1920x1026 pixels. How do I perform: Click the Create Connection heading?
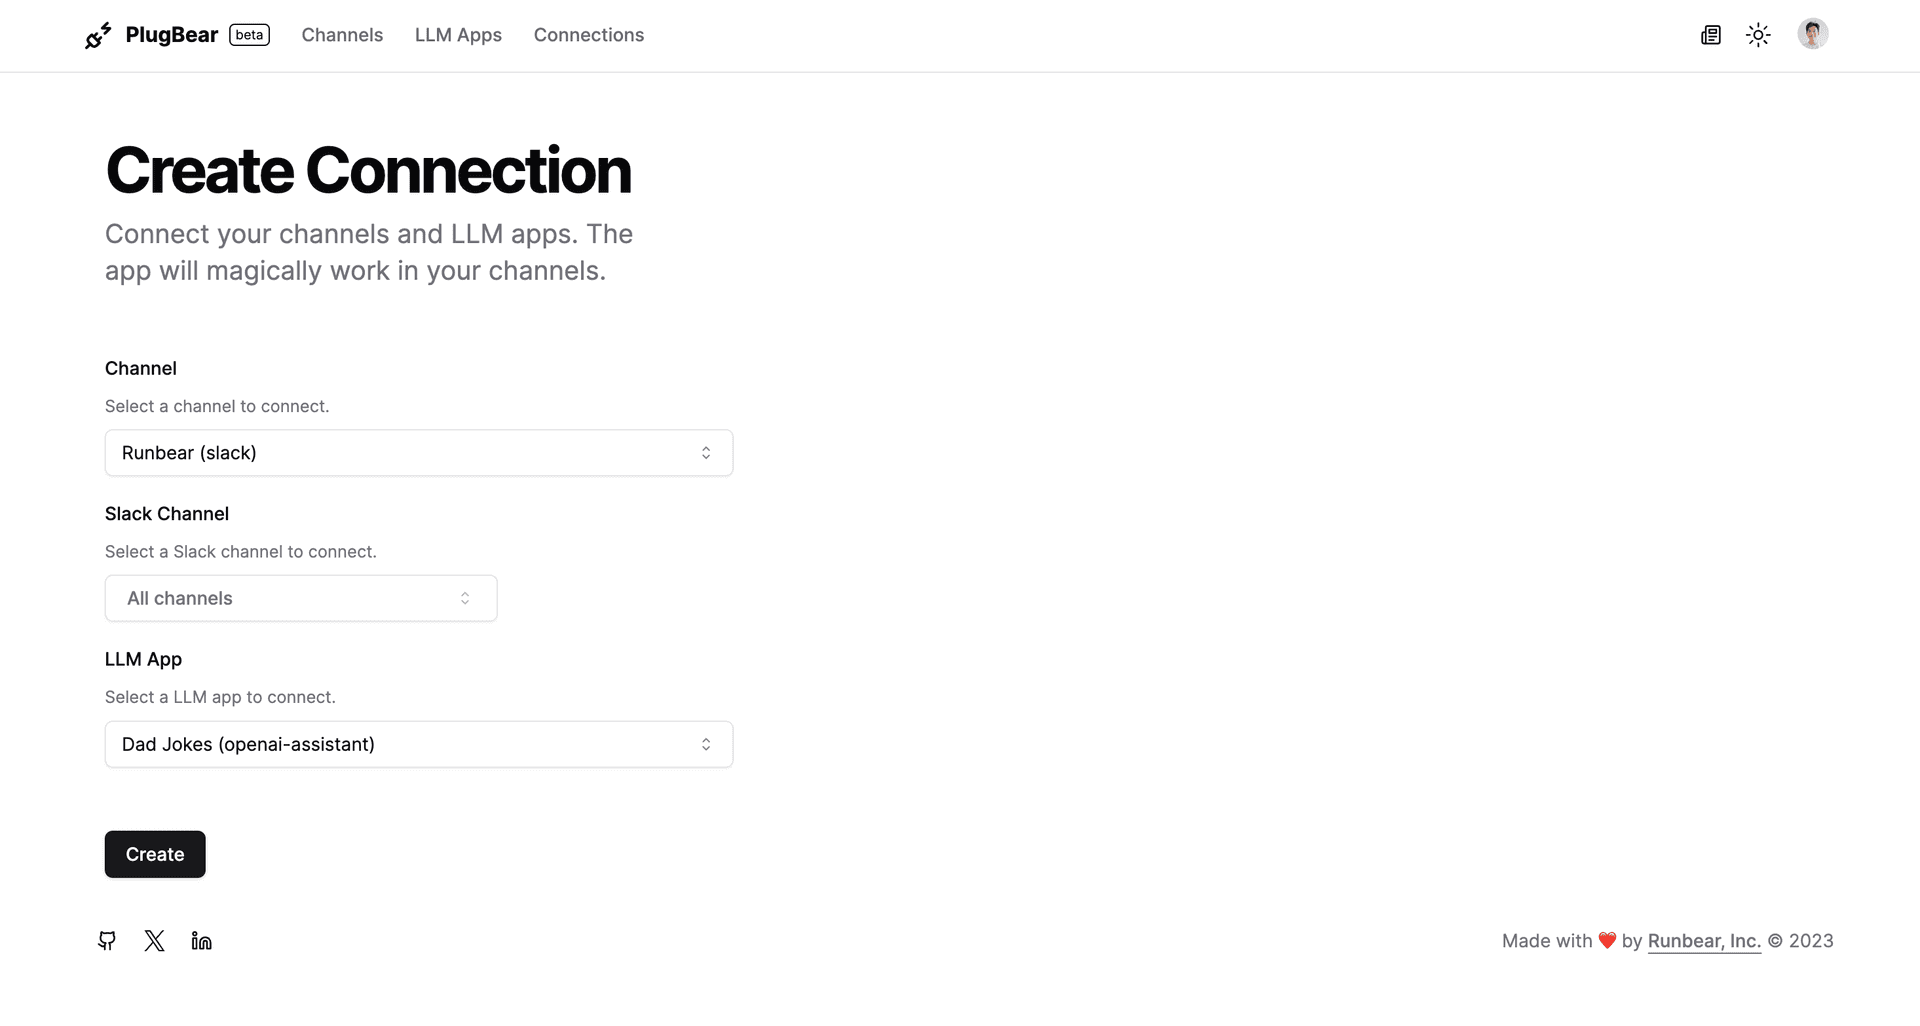coord(368,170)
